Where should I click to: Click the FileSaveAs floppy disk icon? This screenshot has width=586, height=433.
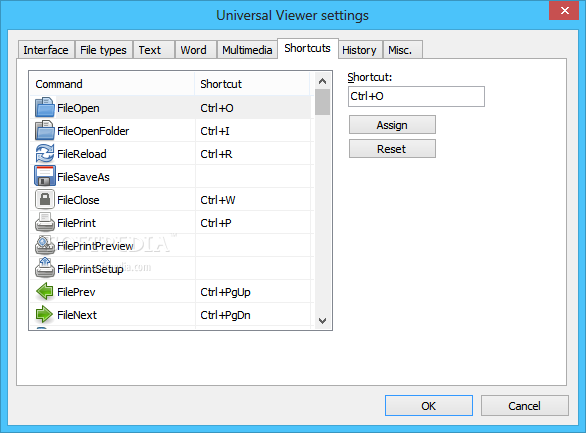45,176
